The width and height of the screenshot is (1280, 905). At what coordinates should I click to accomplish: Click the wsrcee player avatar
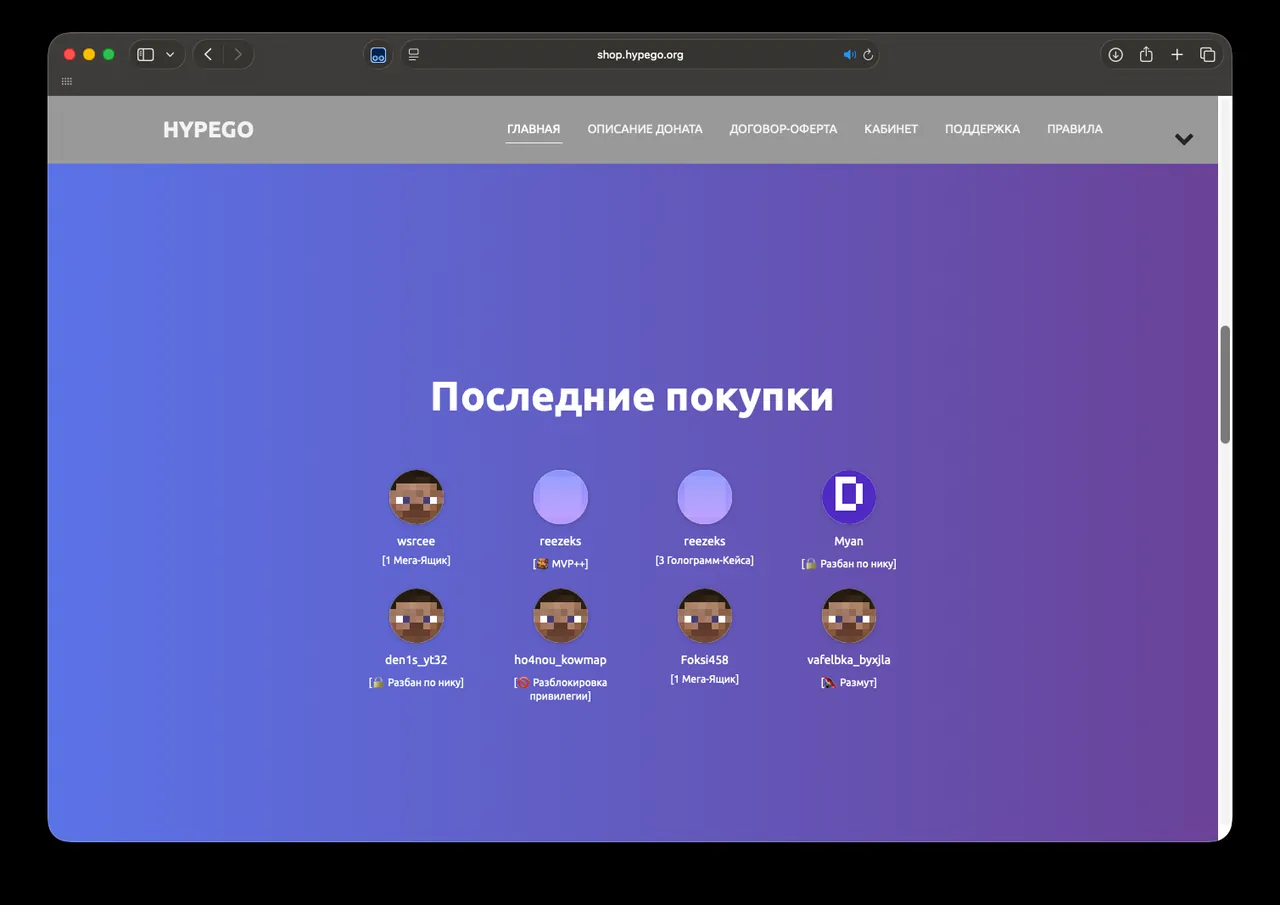click(x=416, y=497)
